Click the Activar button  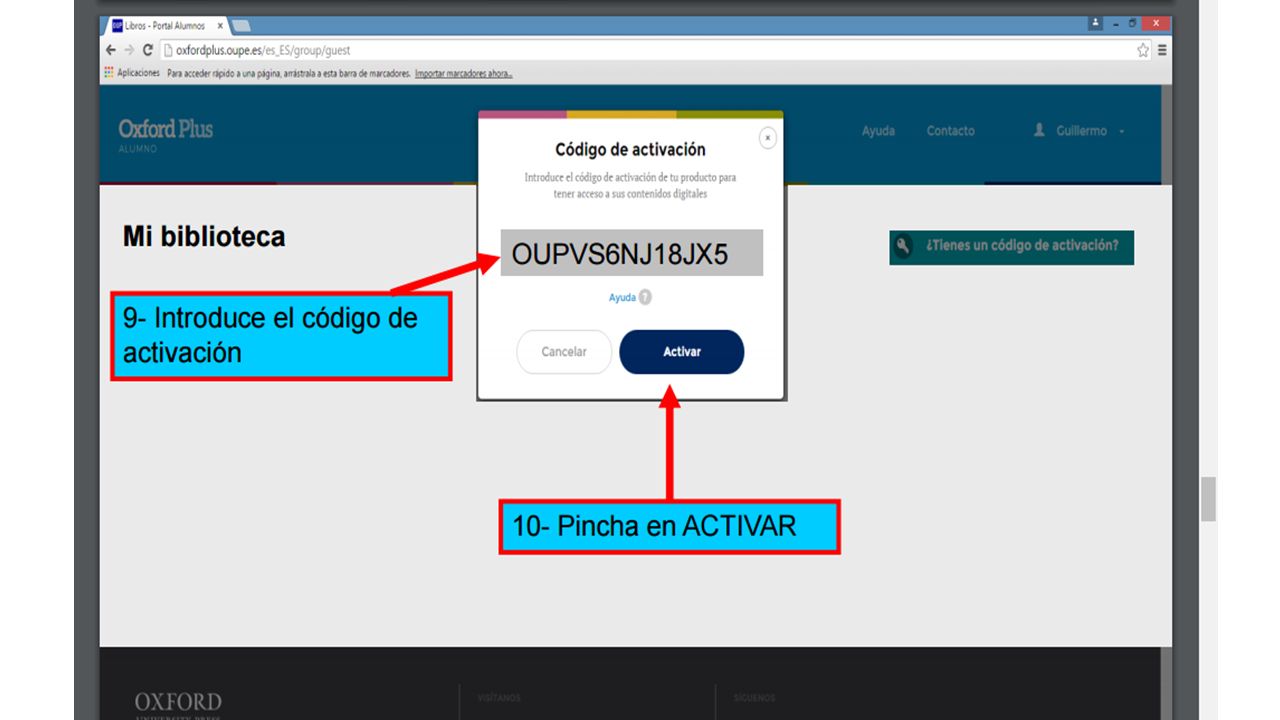[x=682, y=352]
